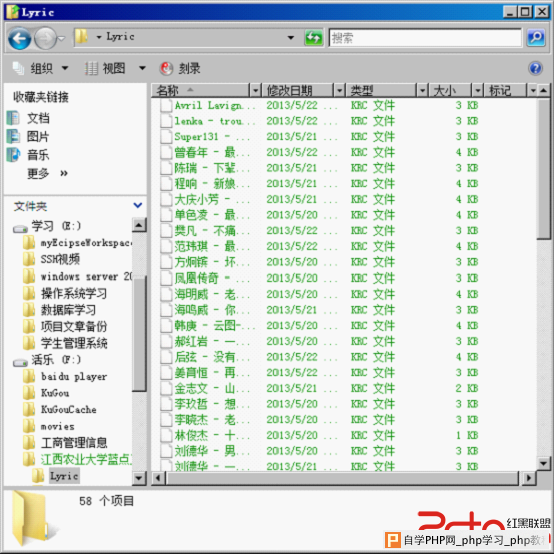The height and width of the screenshot is (554, 554).
Task: Expand the address bar history dropdown
Action: (290, 37)
